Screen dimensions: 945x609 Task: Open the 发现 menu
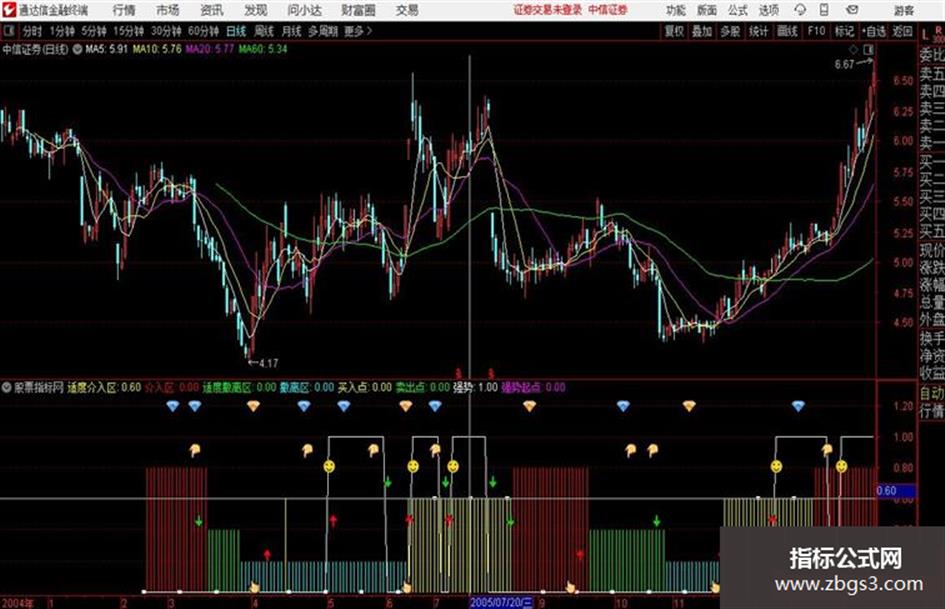click(256, 10)
